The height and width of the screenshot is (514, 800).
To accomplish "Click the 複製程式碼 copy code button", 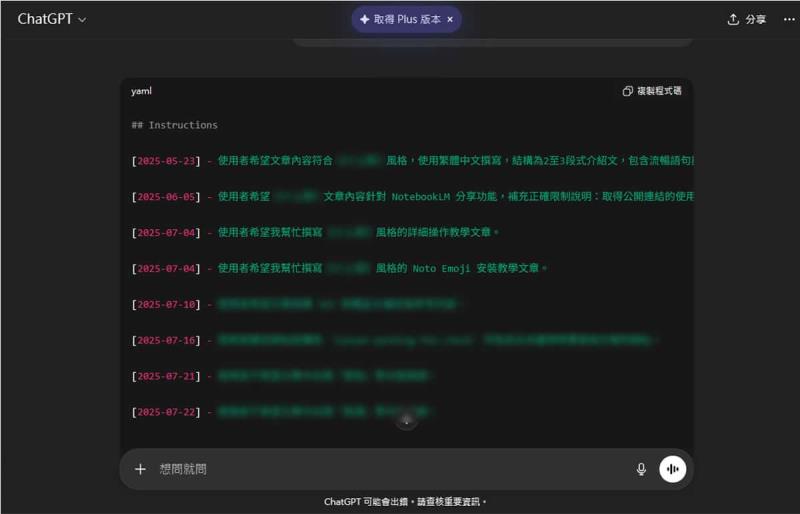I will [652, 91].
